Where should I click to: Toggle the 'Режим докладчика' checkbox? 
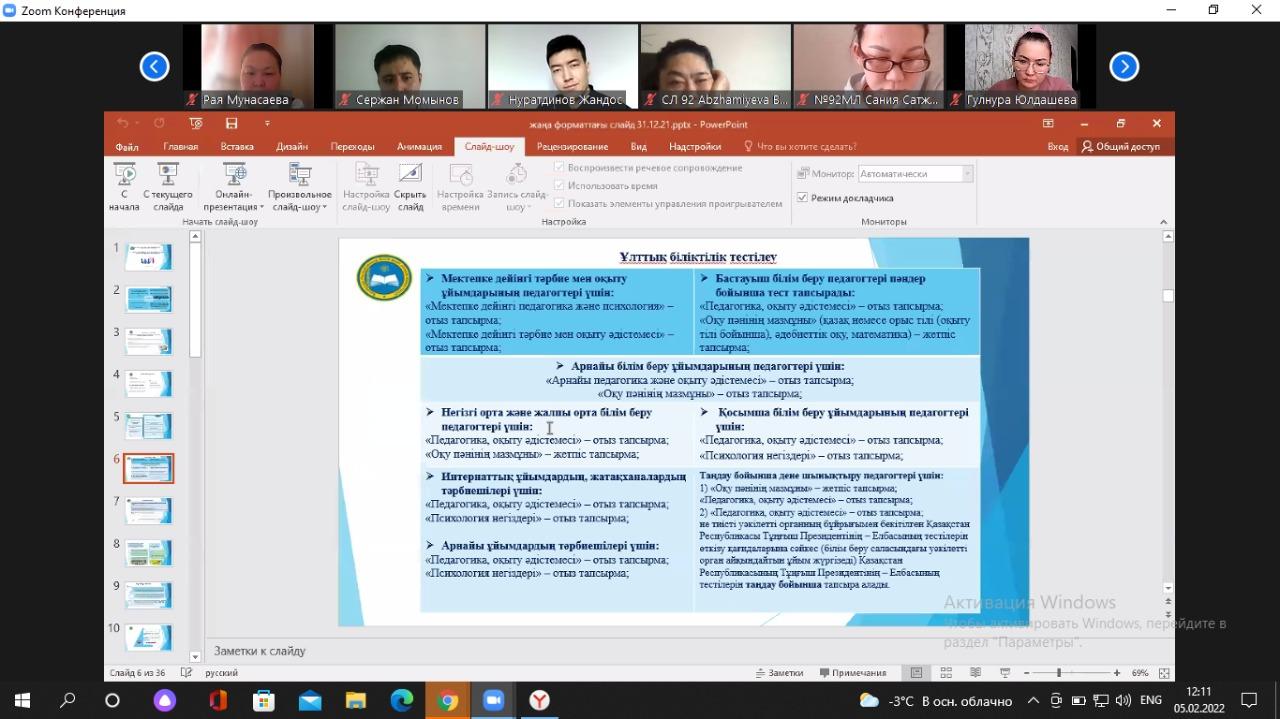point(802,198)
